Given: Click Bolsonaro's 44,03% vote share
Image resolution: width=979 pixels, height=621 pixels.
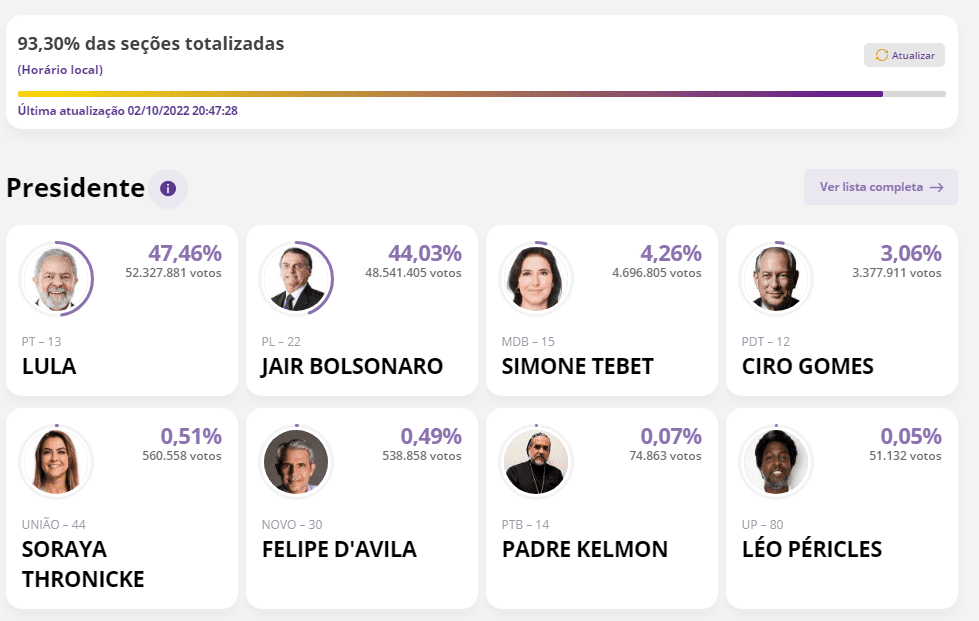Looking at the screenshot, I should point(425,254).
